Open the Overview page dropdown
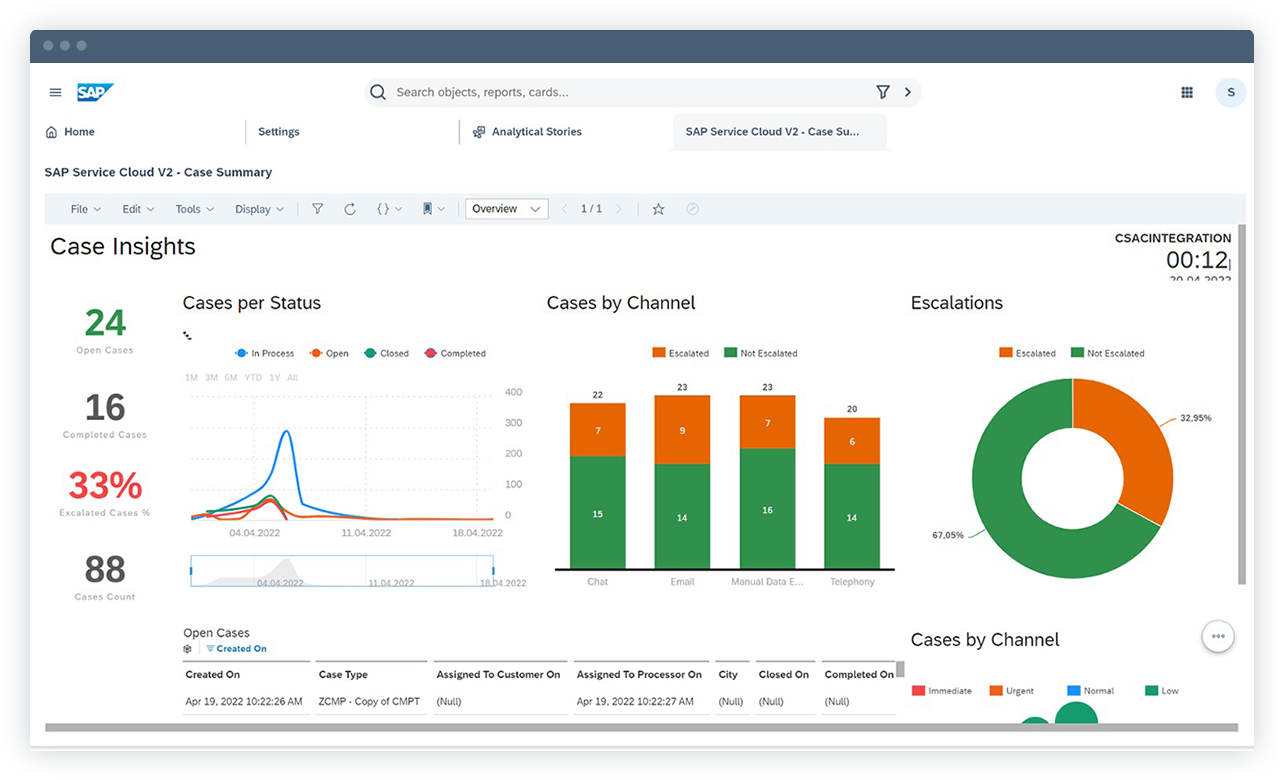The width and height of the screenshot is (1284, 780). (x=506, y=208)
